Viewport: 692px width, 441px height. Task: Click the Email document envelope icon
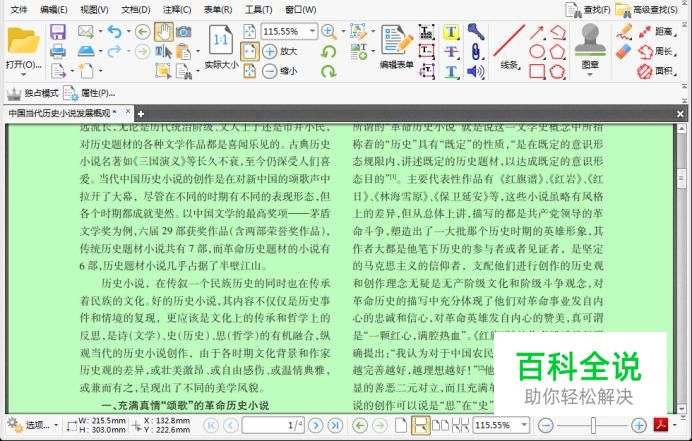86,31
